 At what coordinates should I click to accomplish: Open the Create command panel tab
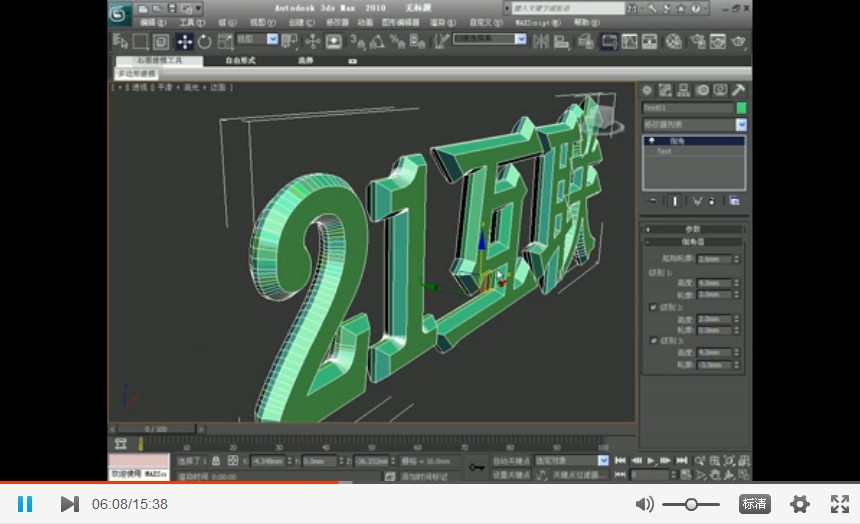(648, 90)
